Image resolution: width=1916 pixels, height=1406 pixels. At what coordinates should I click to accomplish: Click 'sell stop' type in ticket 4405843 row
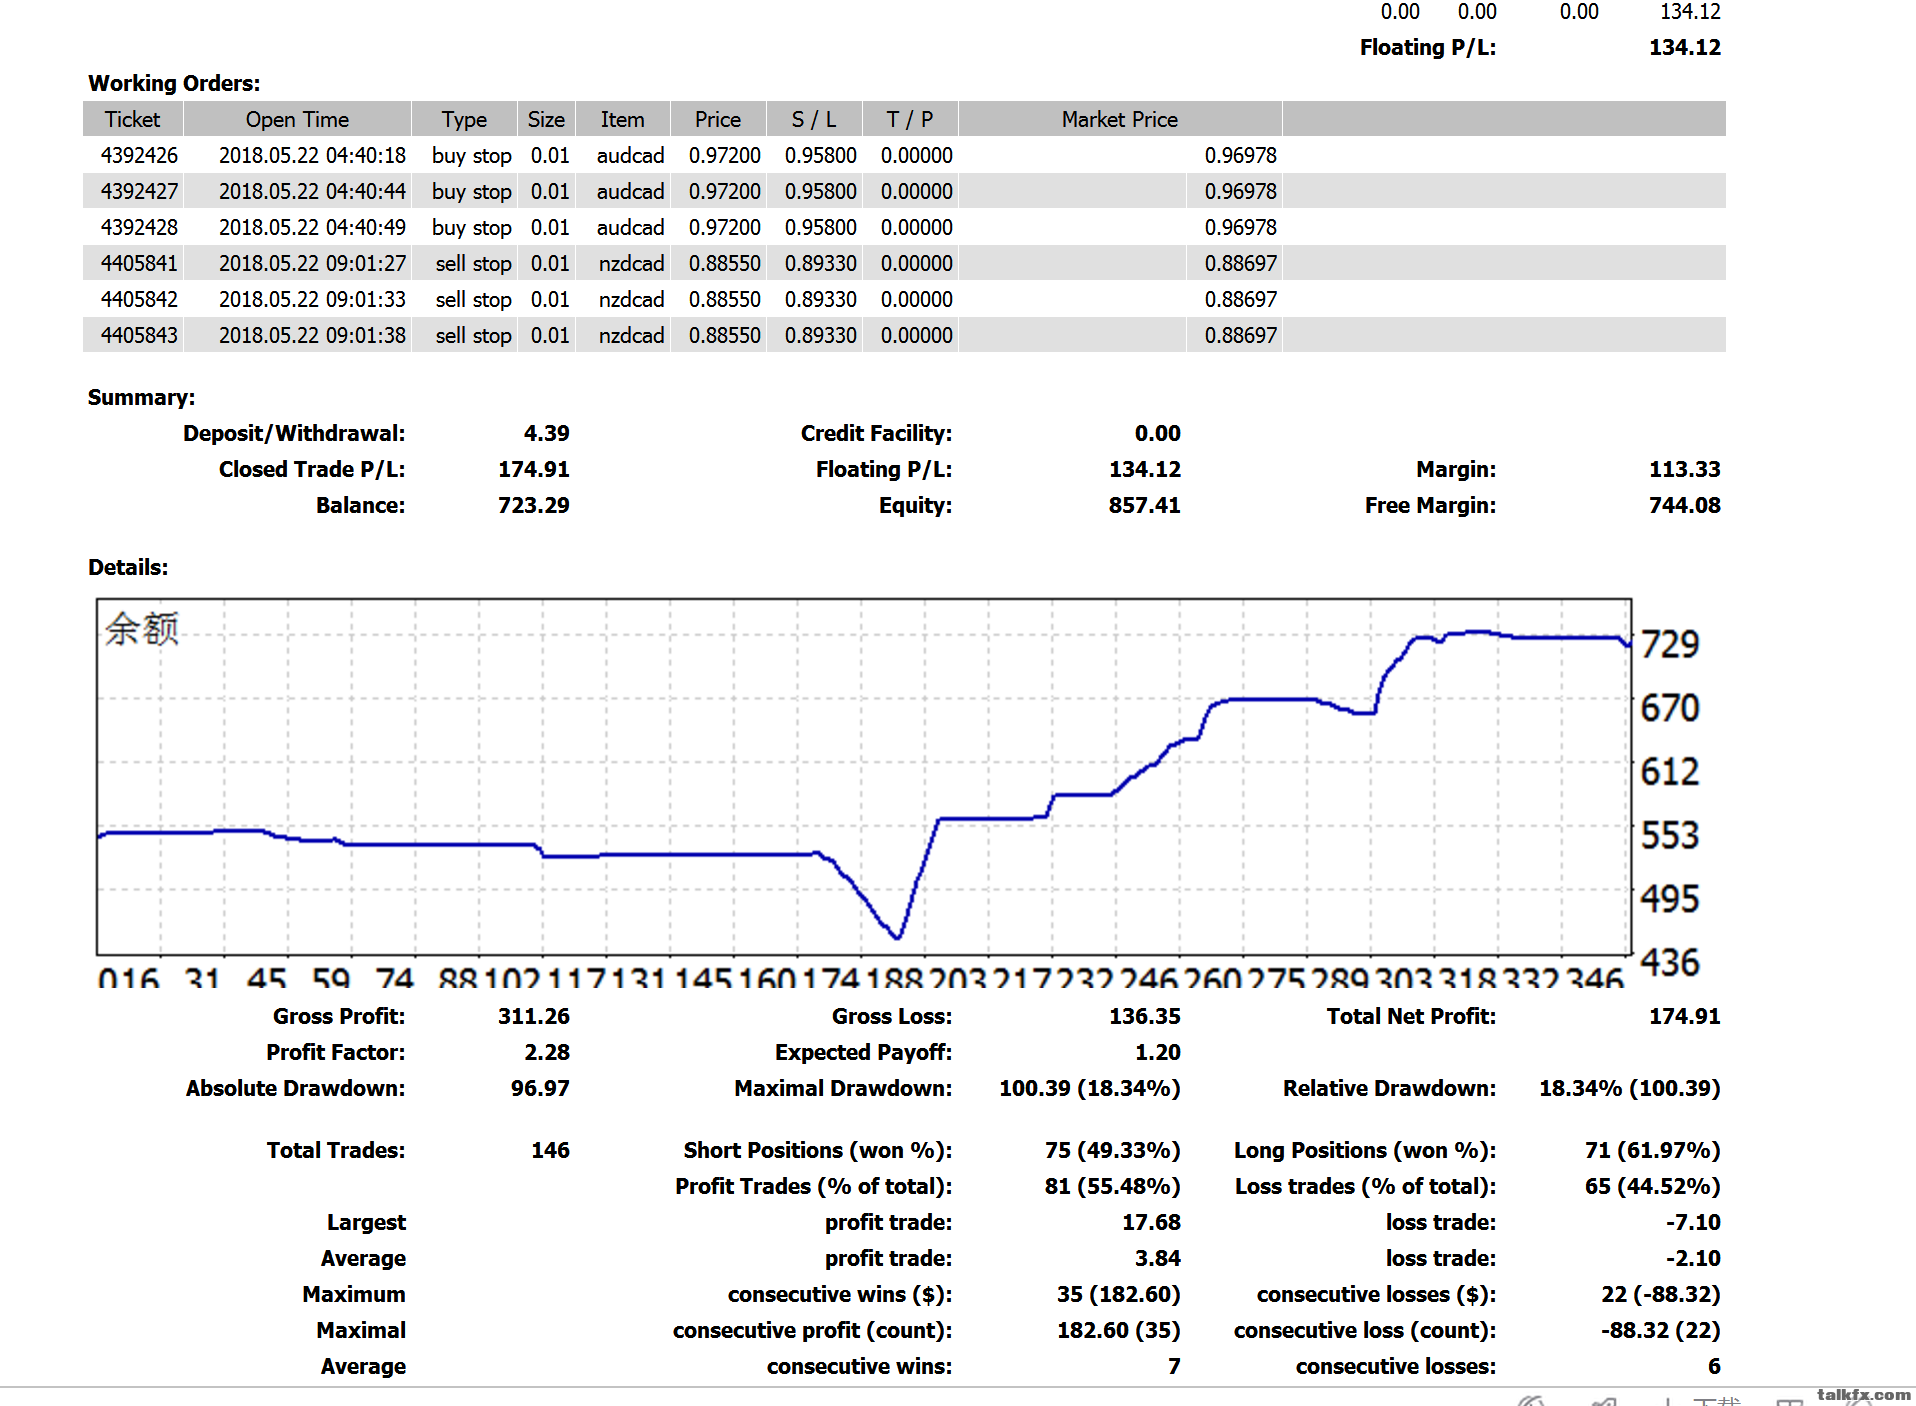(x=473, y=336)
